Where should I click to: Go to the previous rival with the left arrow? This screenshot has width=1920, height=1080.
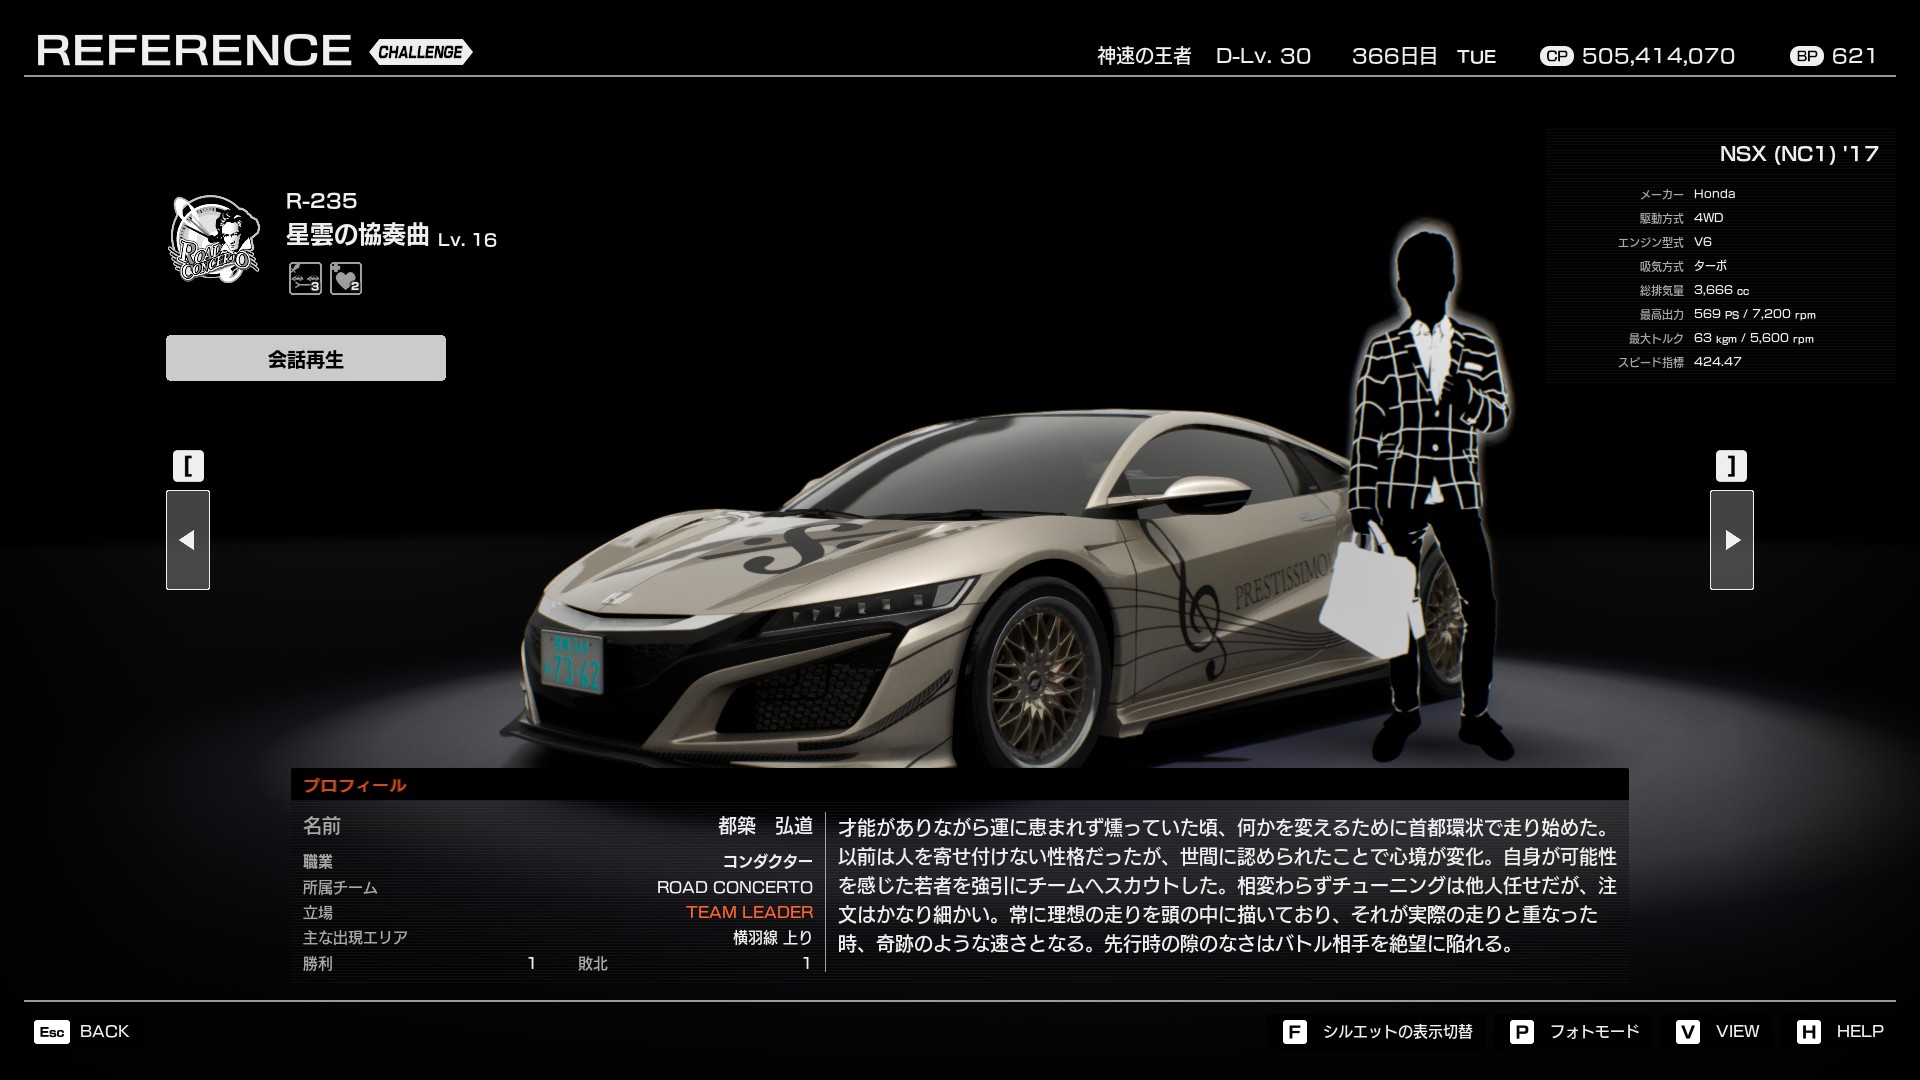188,540
